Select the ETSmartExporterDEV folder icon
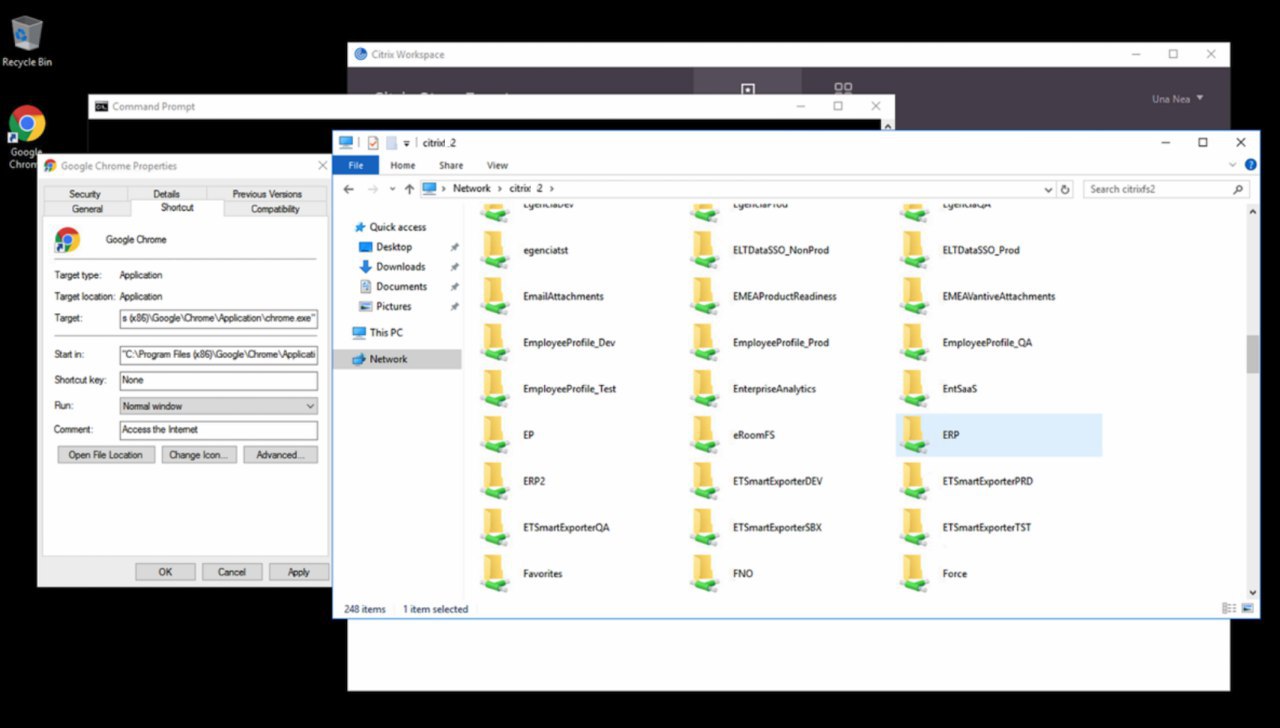The width and height of the screenshot is (1280, 728). click(x=704, y=480)
